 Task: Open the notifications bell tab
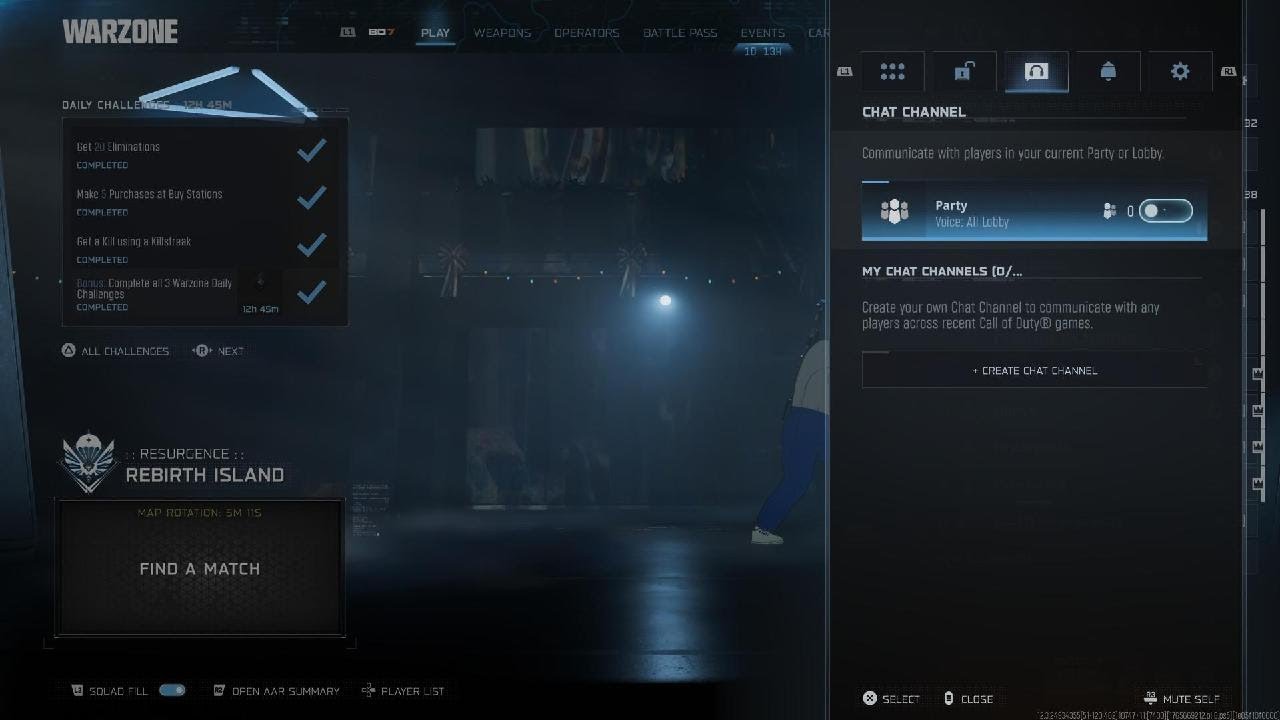pos(1108,72)
